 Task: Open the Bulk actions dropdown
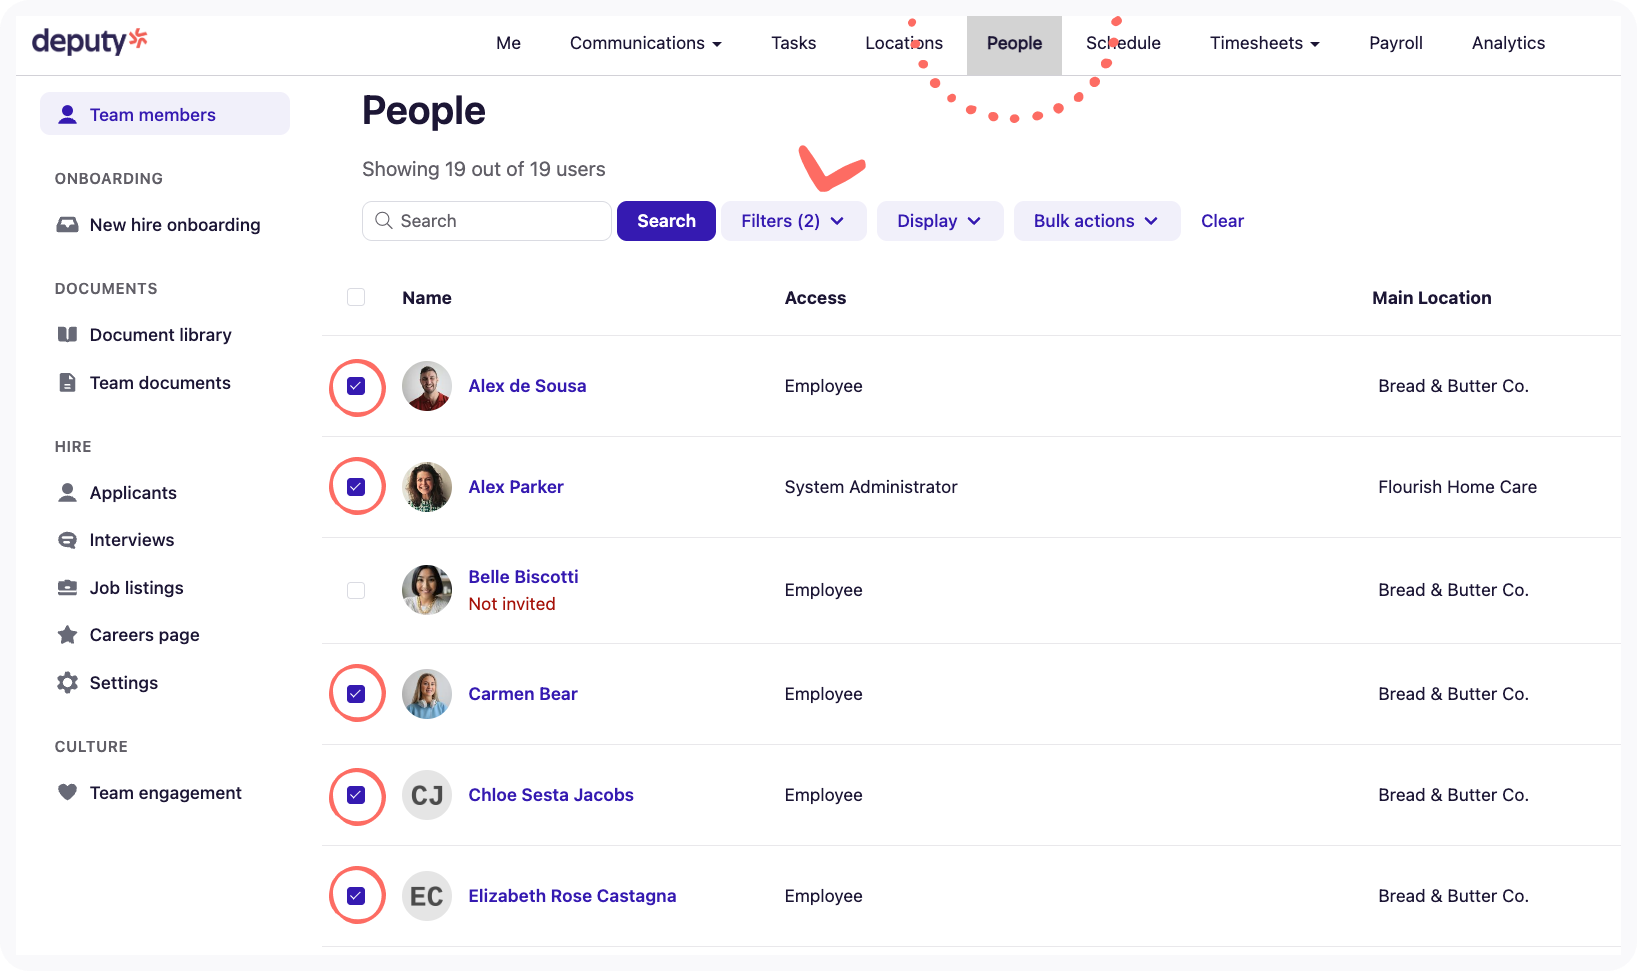tap(1096, 221)
